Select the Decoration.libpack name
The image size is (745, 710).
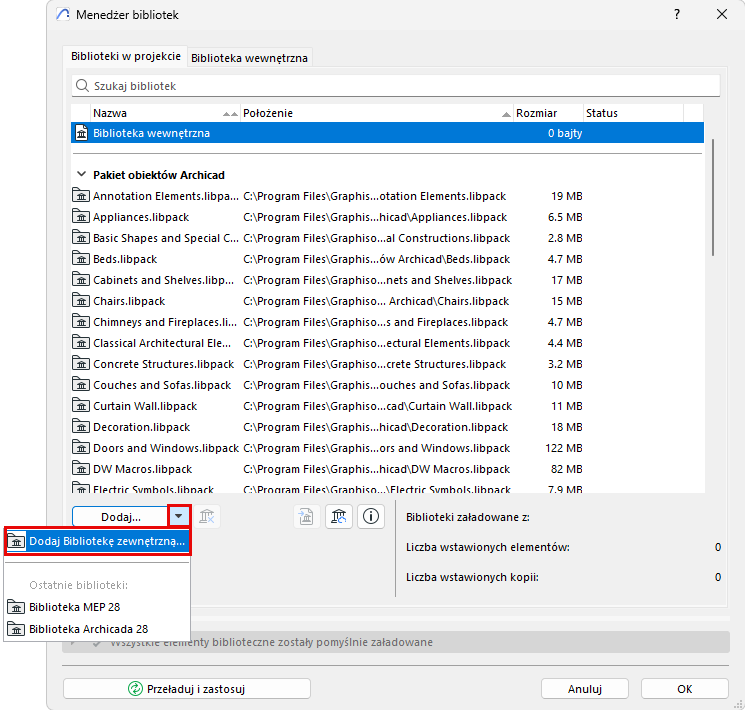(x=142, y=427)
